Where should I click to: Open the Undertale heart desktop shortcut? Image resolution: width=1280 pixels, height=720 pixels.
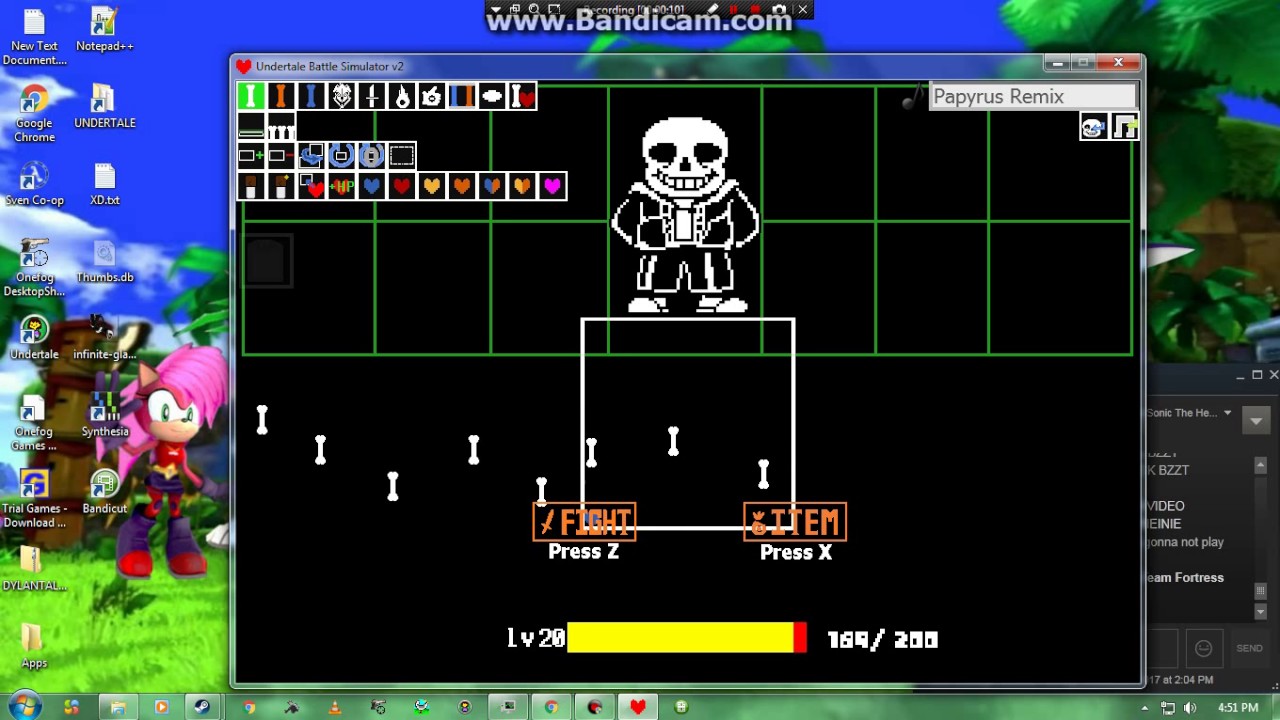click(x=34, y=338)
